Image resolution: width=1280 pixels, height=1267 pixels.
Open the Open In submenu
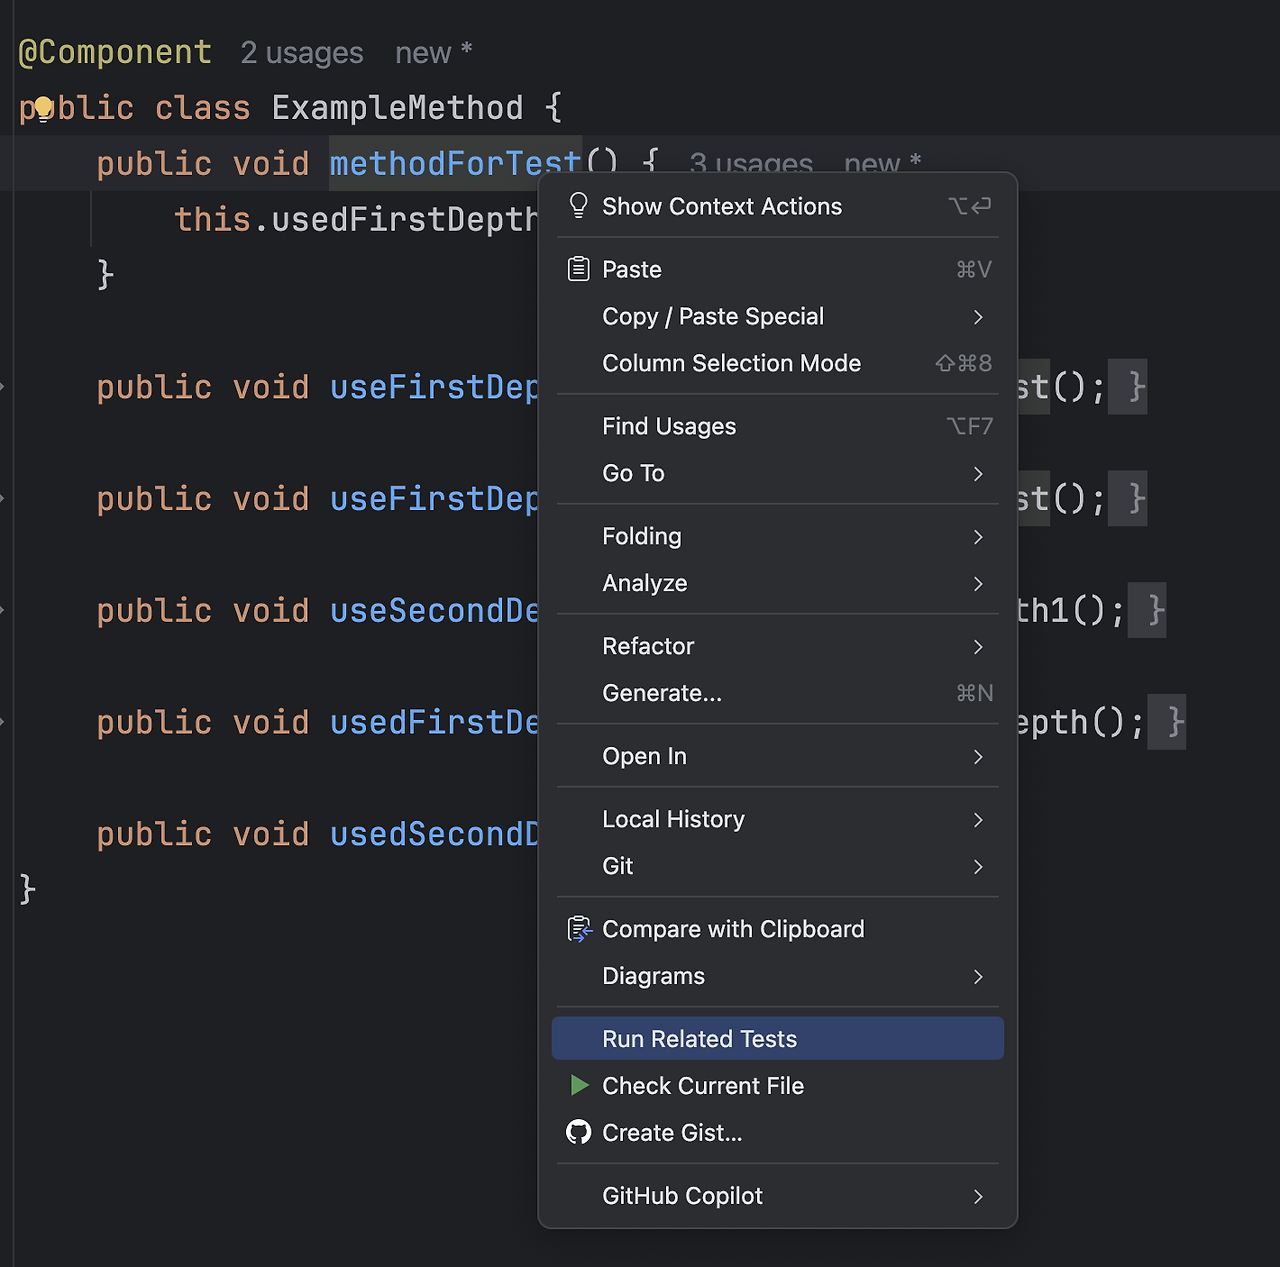coord(777,756)
